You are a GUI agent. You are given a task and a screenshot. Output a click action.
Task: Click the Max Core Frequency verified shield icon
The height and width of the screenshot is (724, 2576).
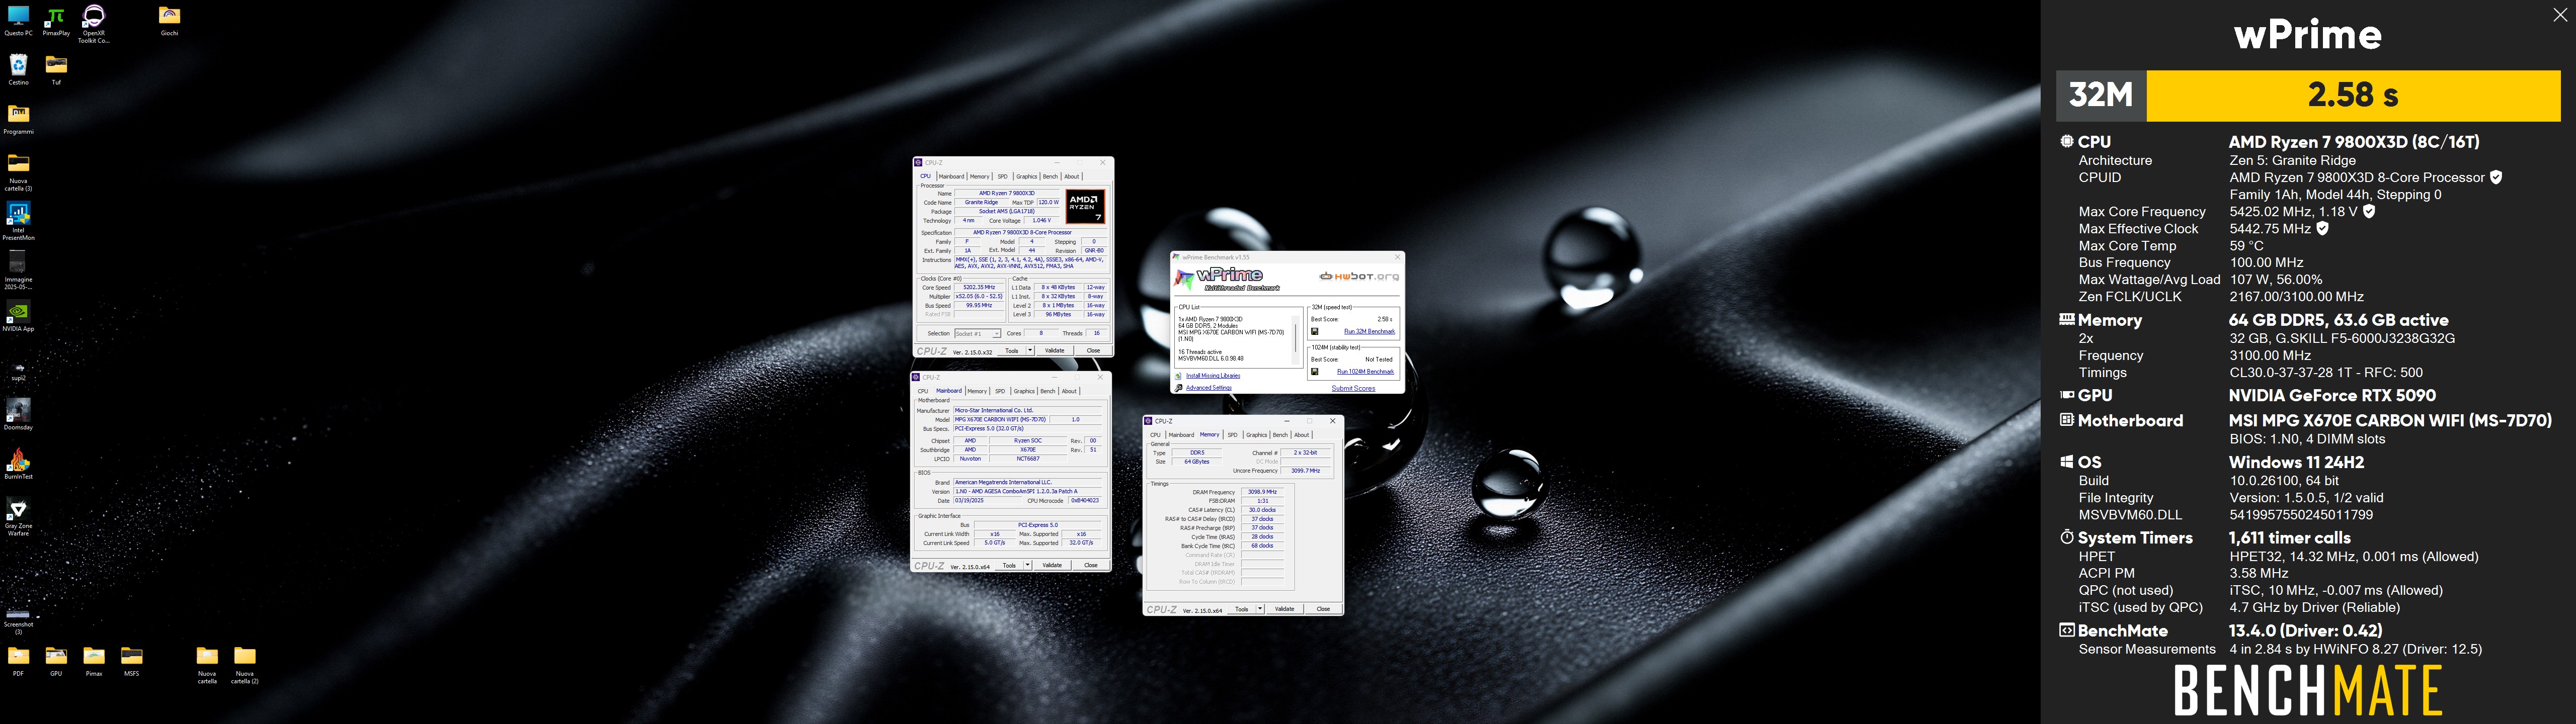(x=2369, y=211)
